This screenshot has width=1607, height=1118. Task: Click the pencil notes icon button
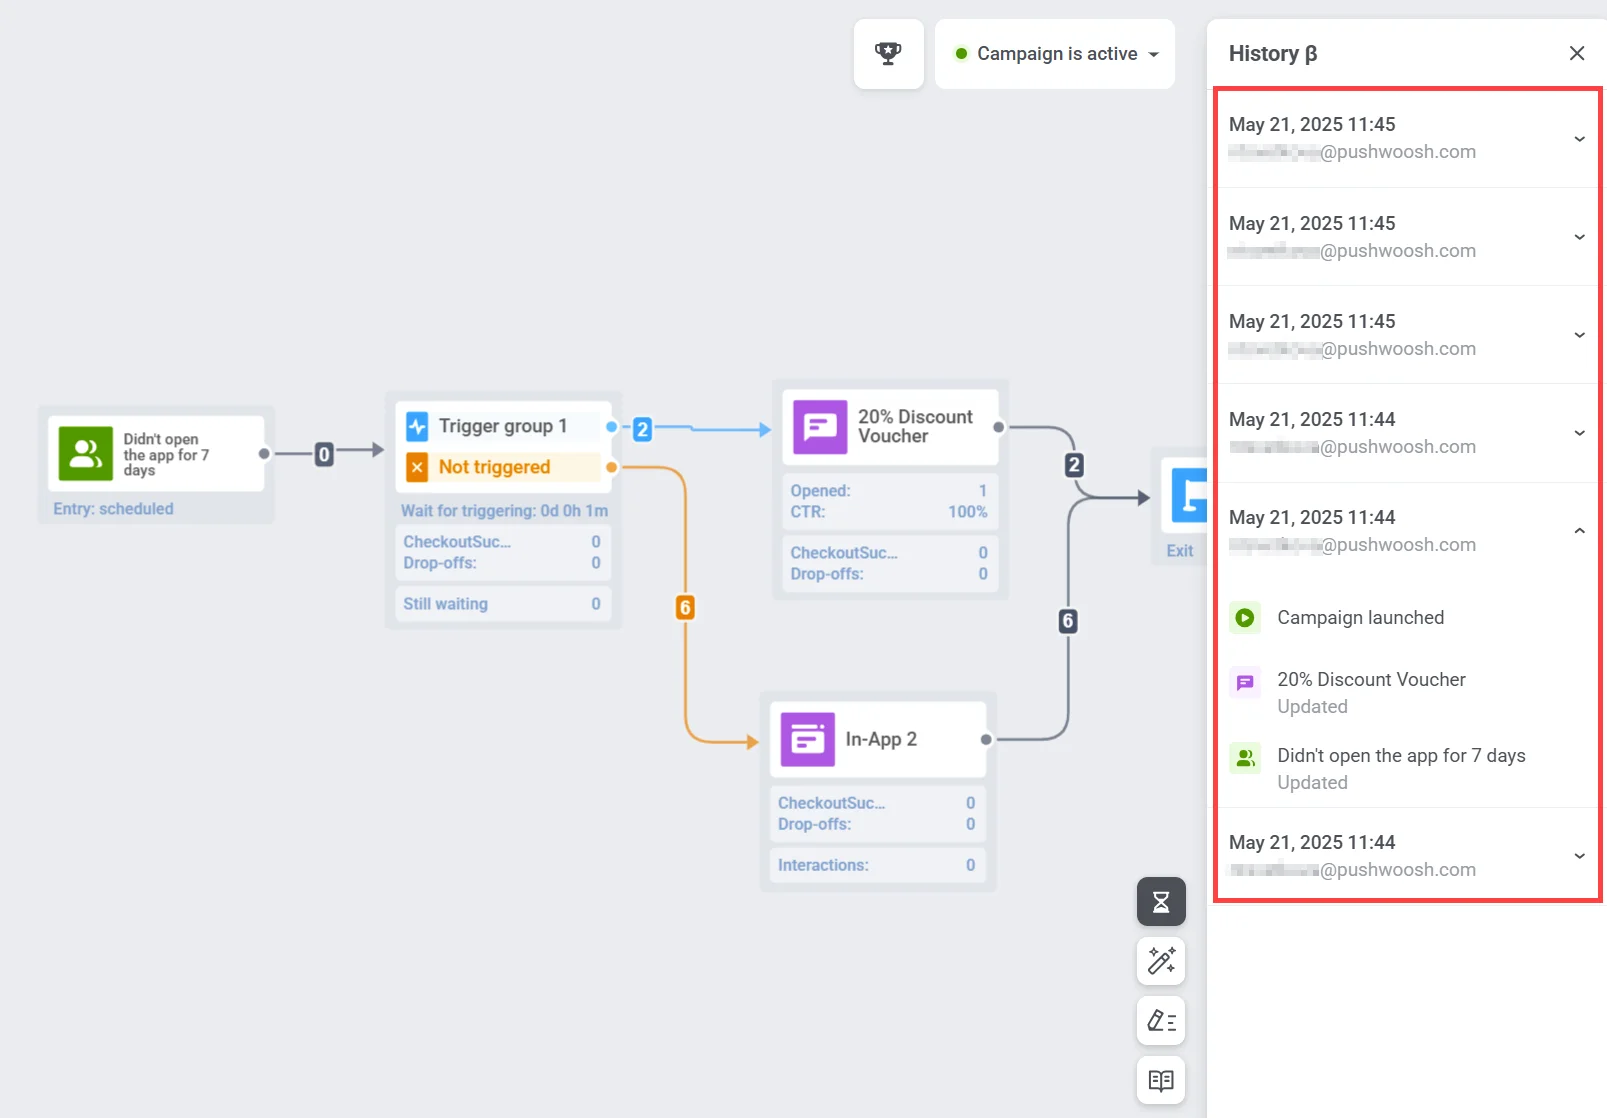pyautogui.click(x=1160, y=1021)
